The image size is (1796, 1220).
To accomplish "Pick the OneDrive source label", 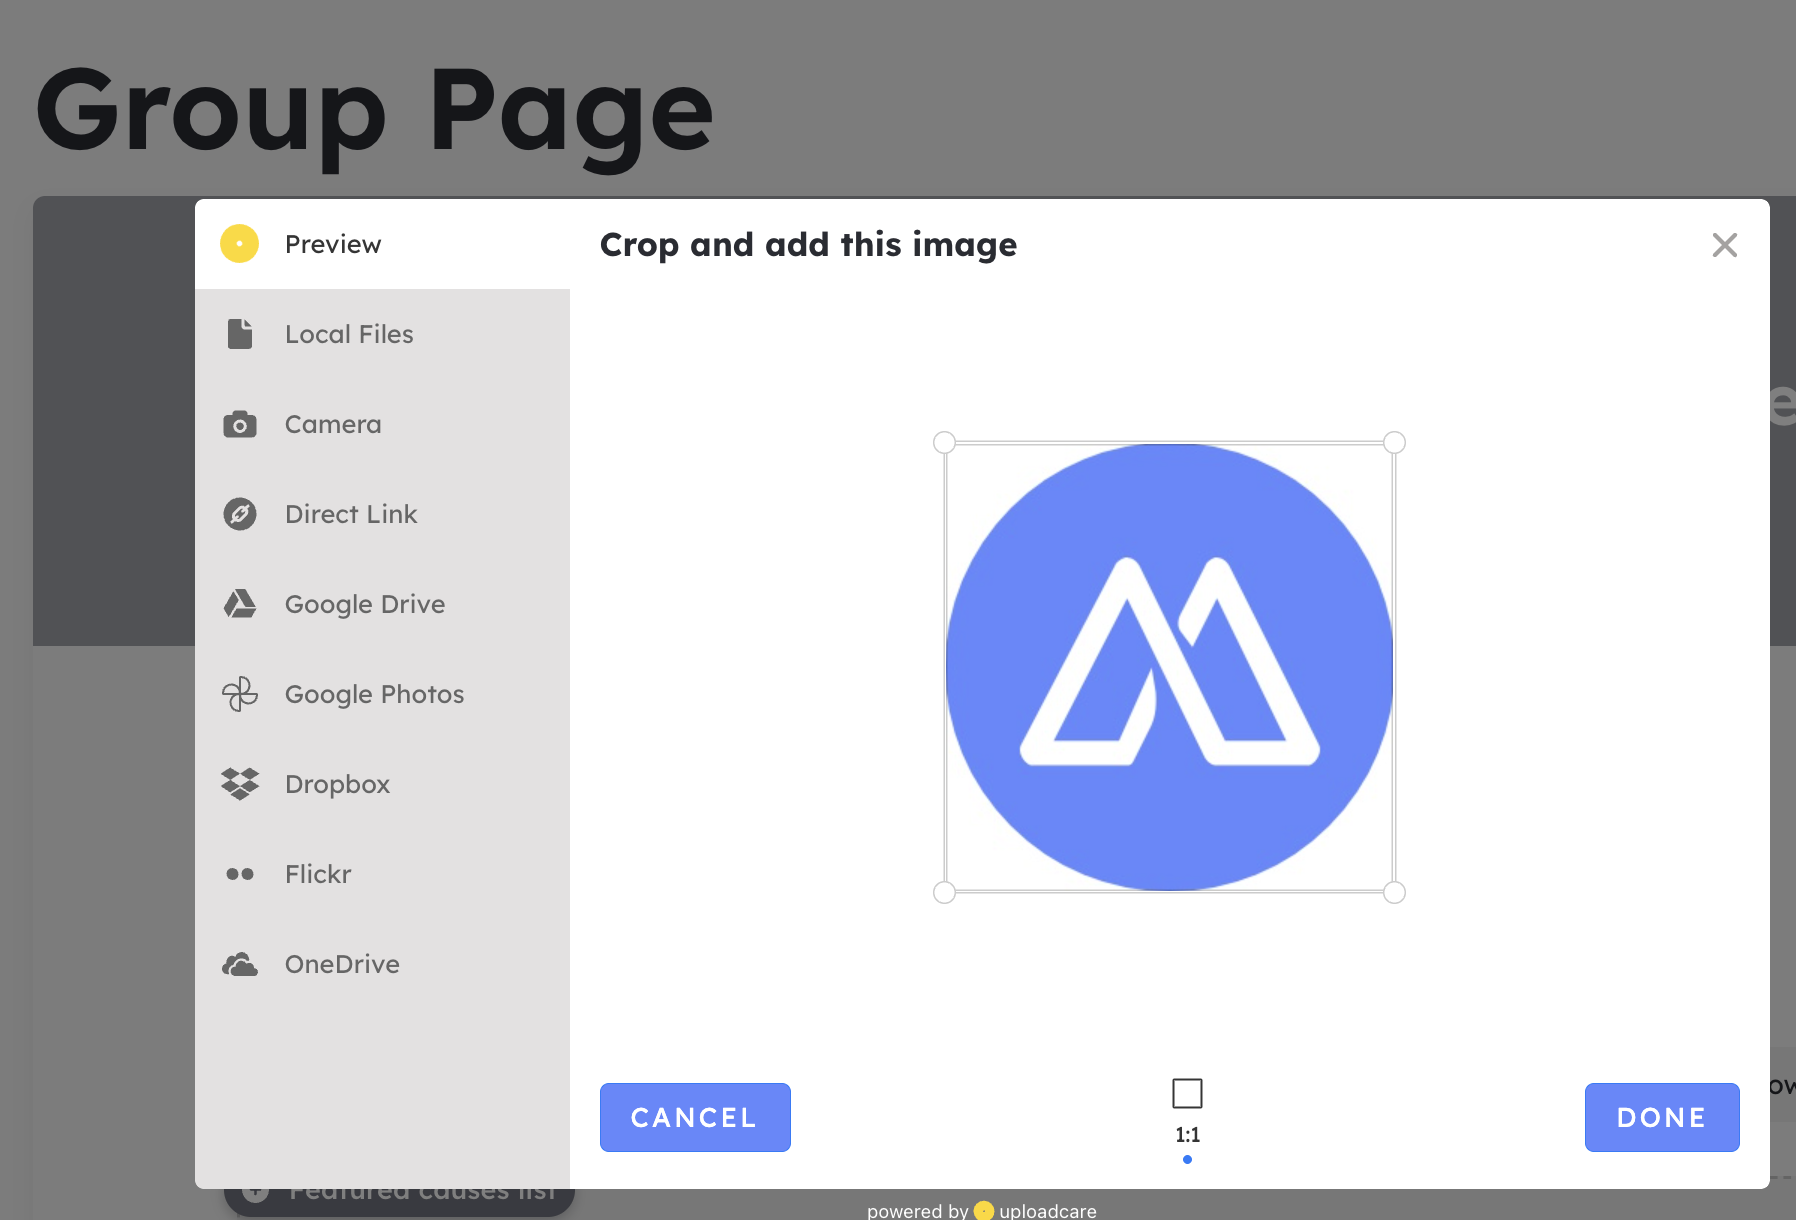I will click(342, 964).
